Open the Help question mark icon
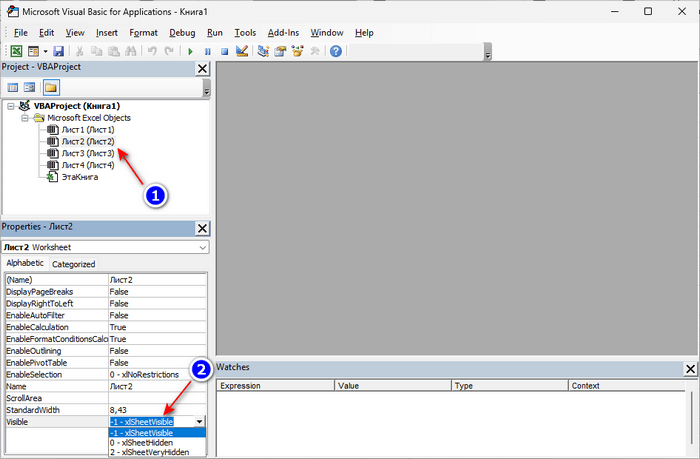The height and width of the screenshot is (459, 700). click(335, 51)
